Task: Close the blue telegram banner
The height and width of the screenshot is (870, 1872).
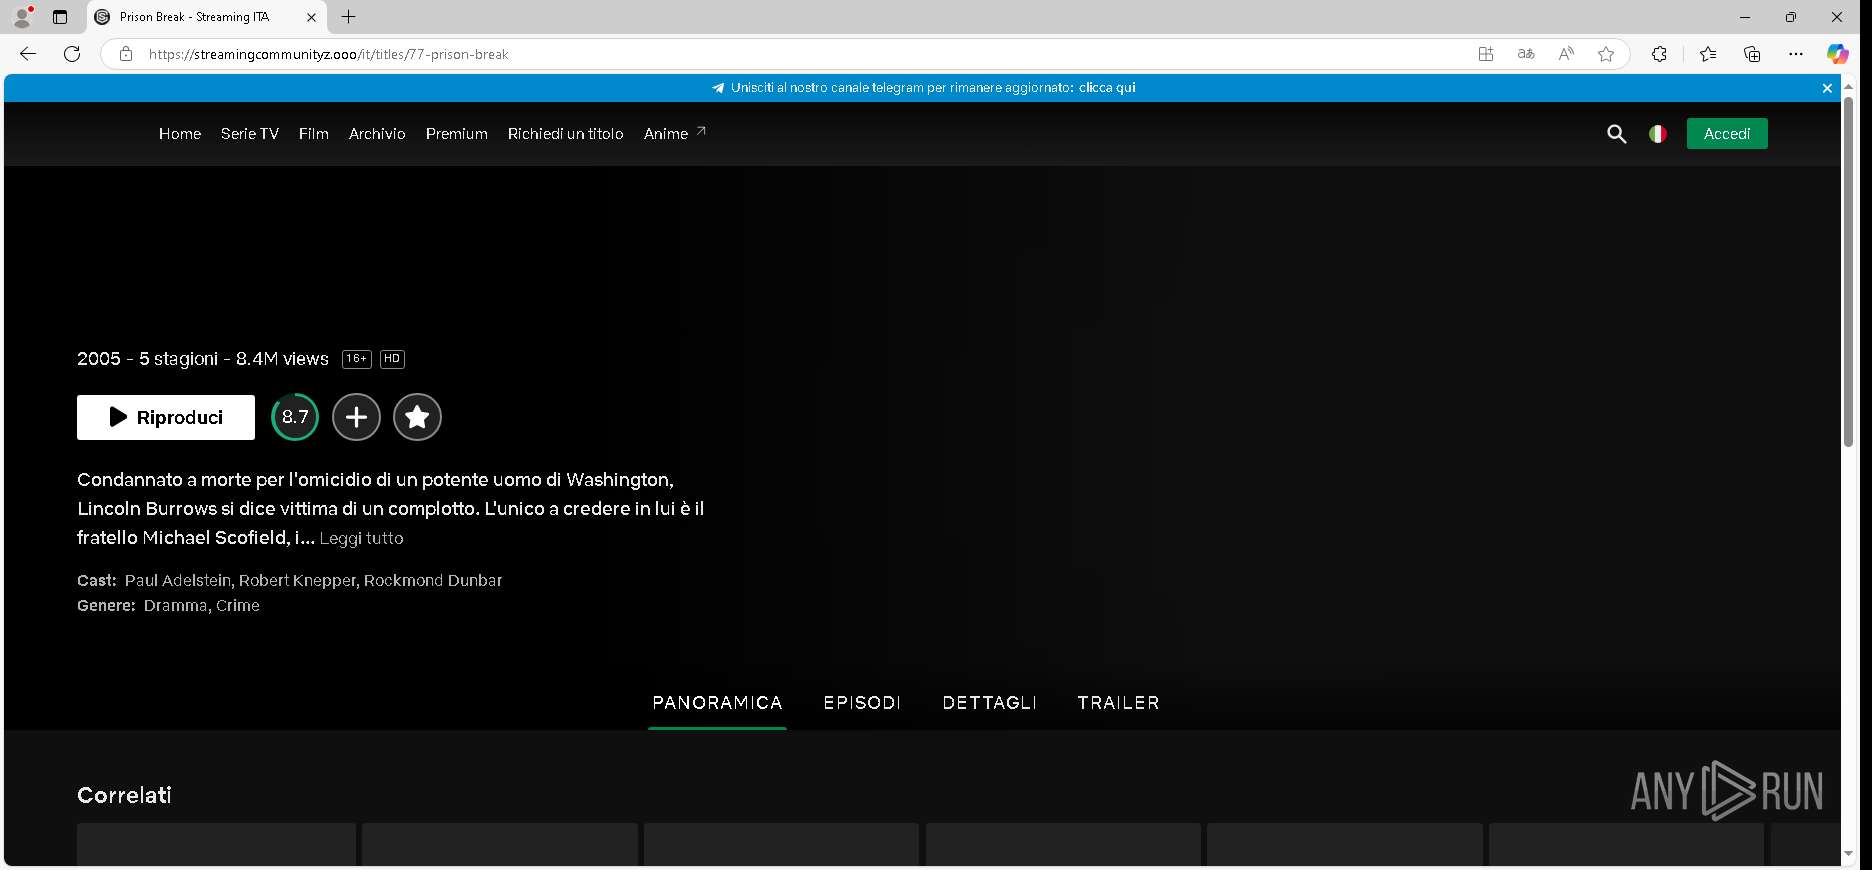Action: [x=1827, y=88]
